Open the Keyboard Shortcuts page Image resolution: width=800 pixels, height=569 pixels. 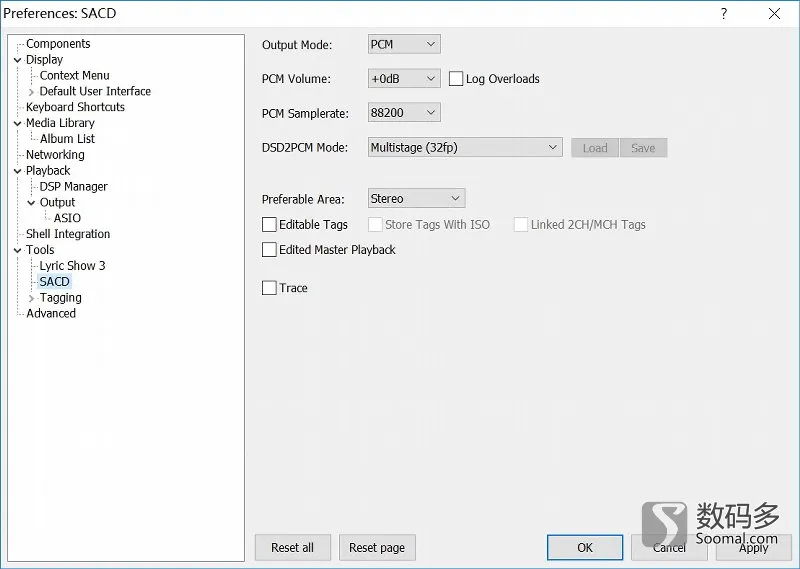[75, 107]
